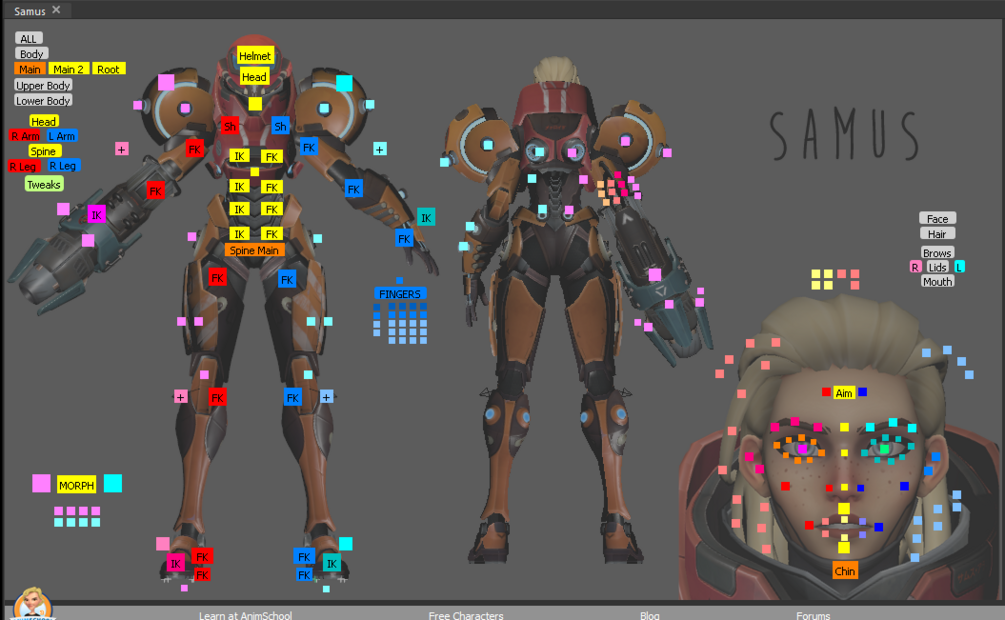Screen dimensions: 1005x620
Task: Select the cyan L lids button
Action: pyautogui.click(x=959, y=267)
